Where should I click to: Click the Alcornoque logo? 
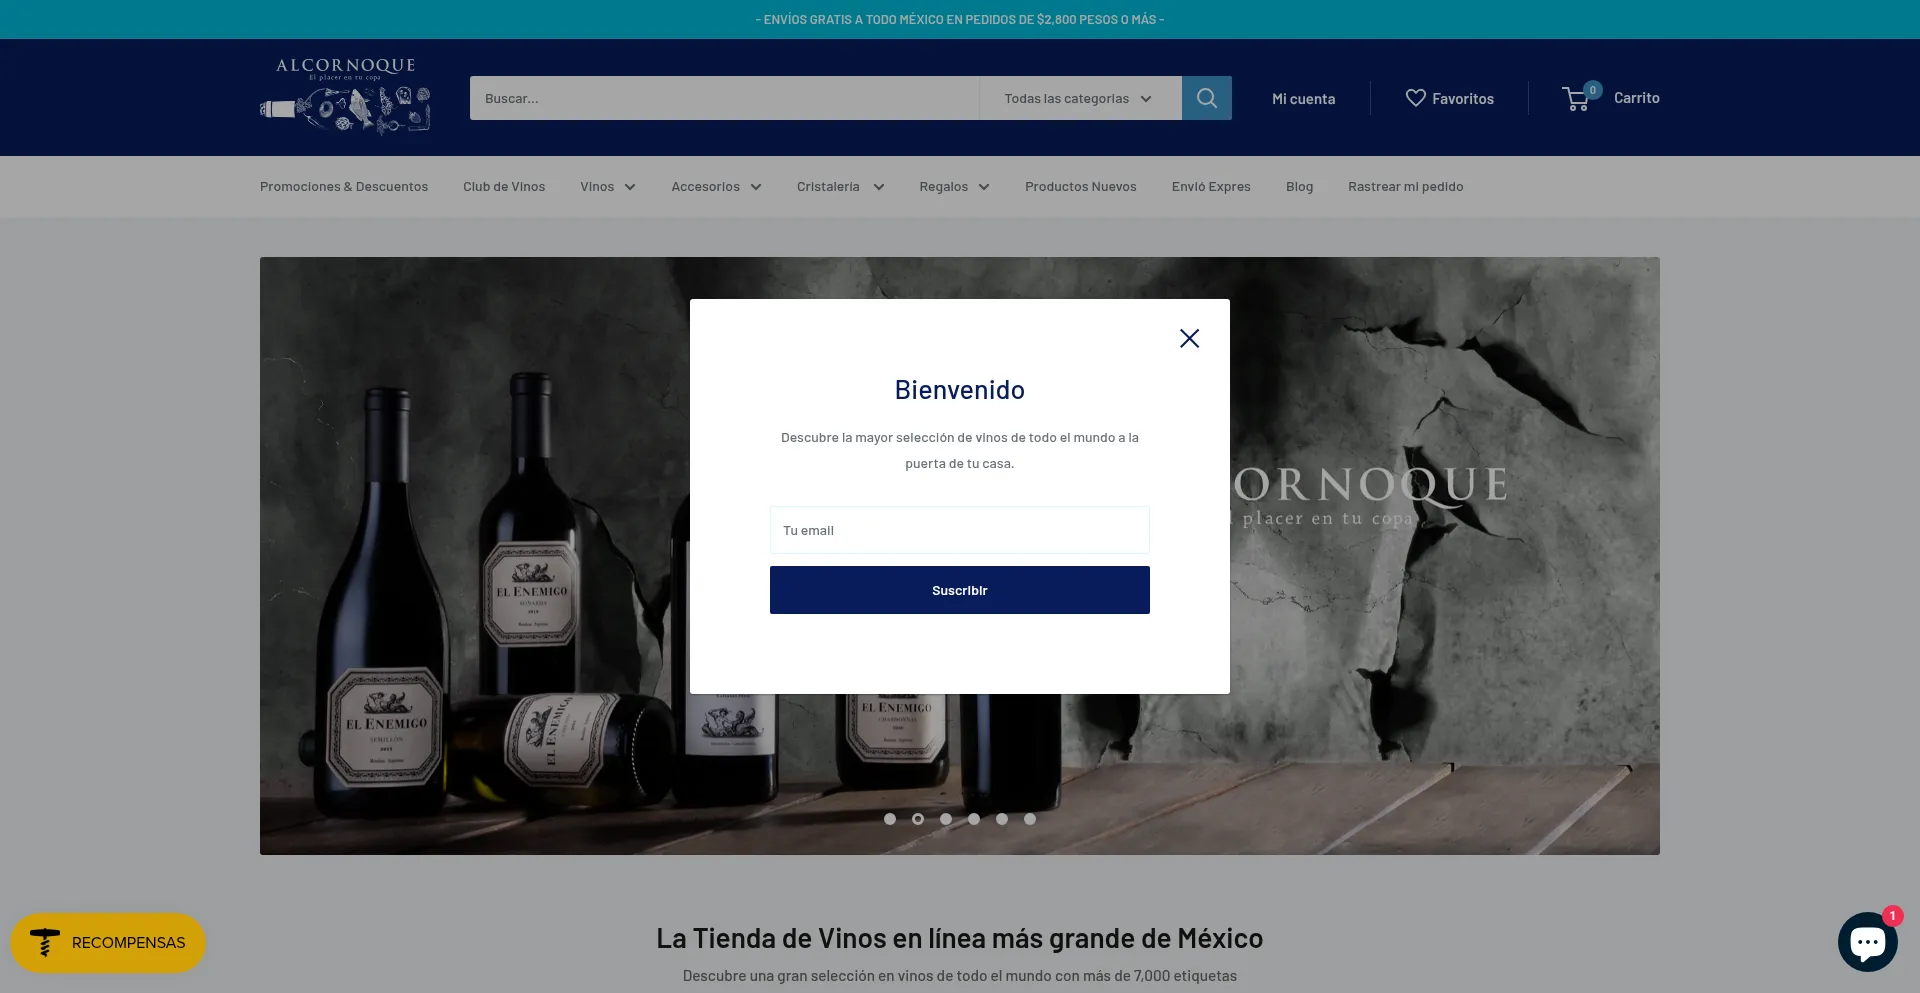pyautogui.click(x=346, y=96)
